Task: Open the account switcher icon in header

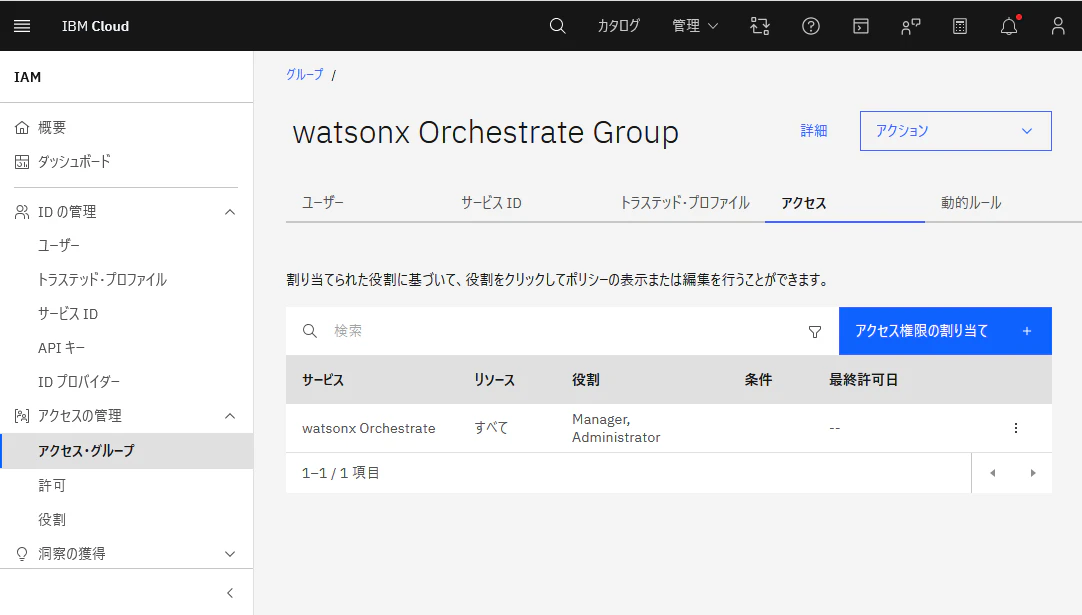Action: (760, 26)
